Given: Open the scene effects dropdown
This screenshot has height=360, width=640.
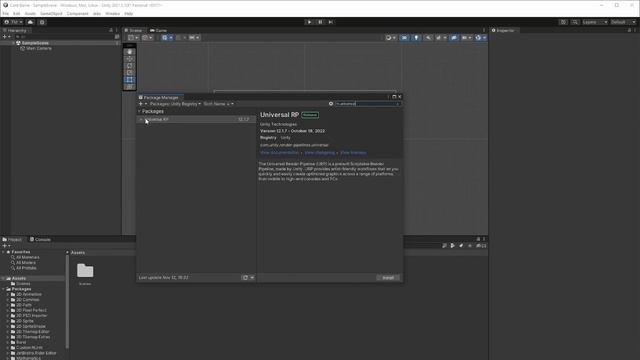Looking at the screenshot, I should (x=441, y=38).
